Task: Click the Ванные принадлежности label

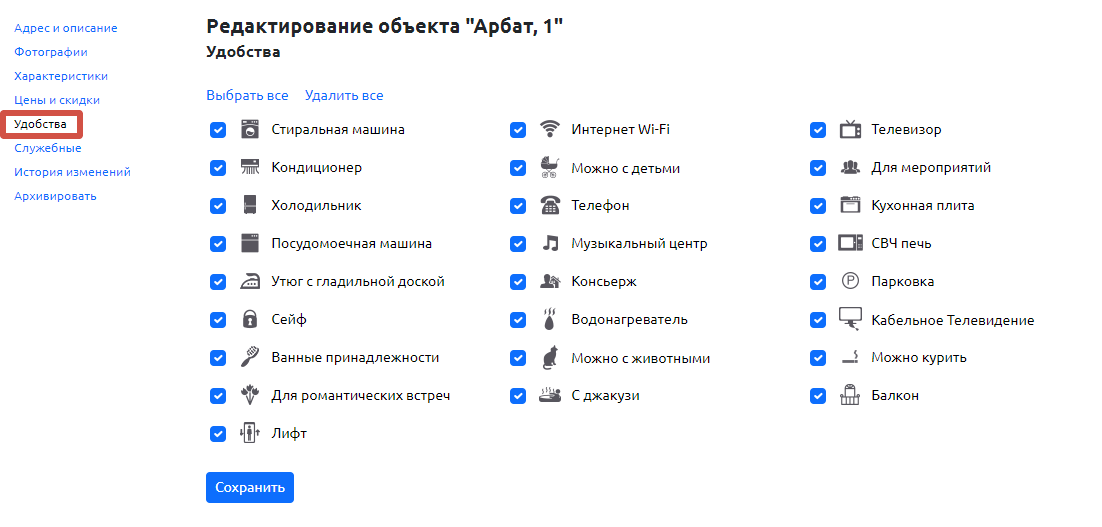Action: [355, 358]
